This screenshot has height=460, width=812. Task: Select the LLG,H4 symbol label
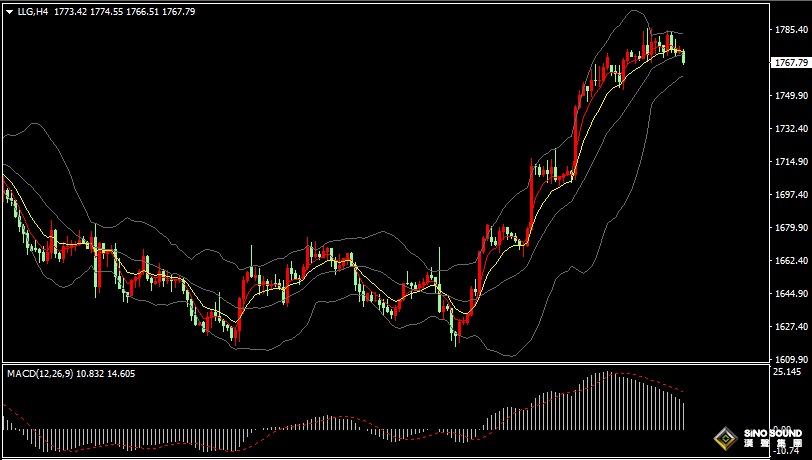click(x=33, y=11)
